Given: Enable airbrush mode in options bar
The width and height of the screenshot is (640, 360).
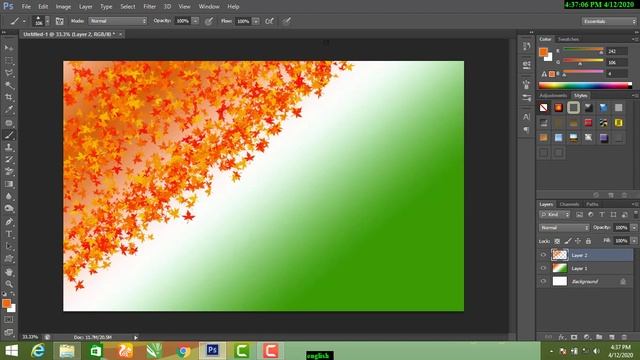Looking at the screenshot, I should 269,21.
